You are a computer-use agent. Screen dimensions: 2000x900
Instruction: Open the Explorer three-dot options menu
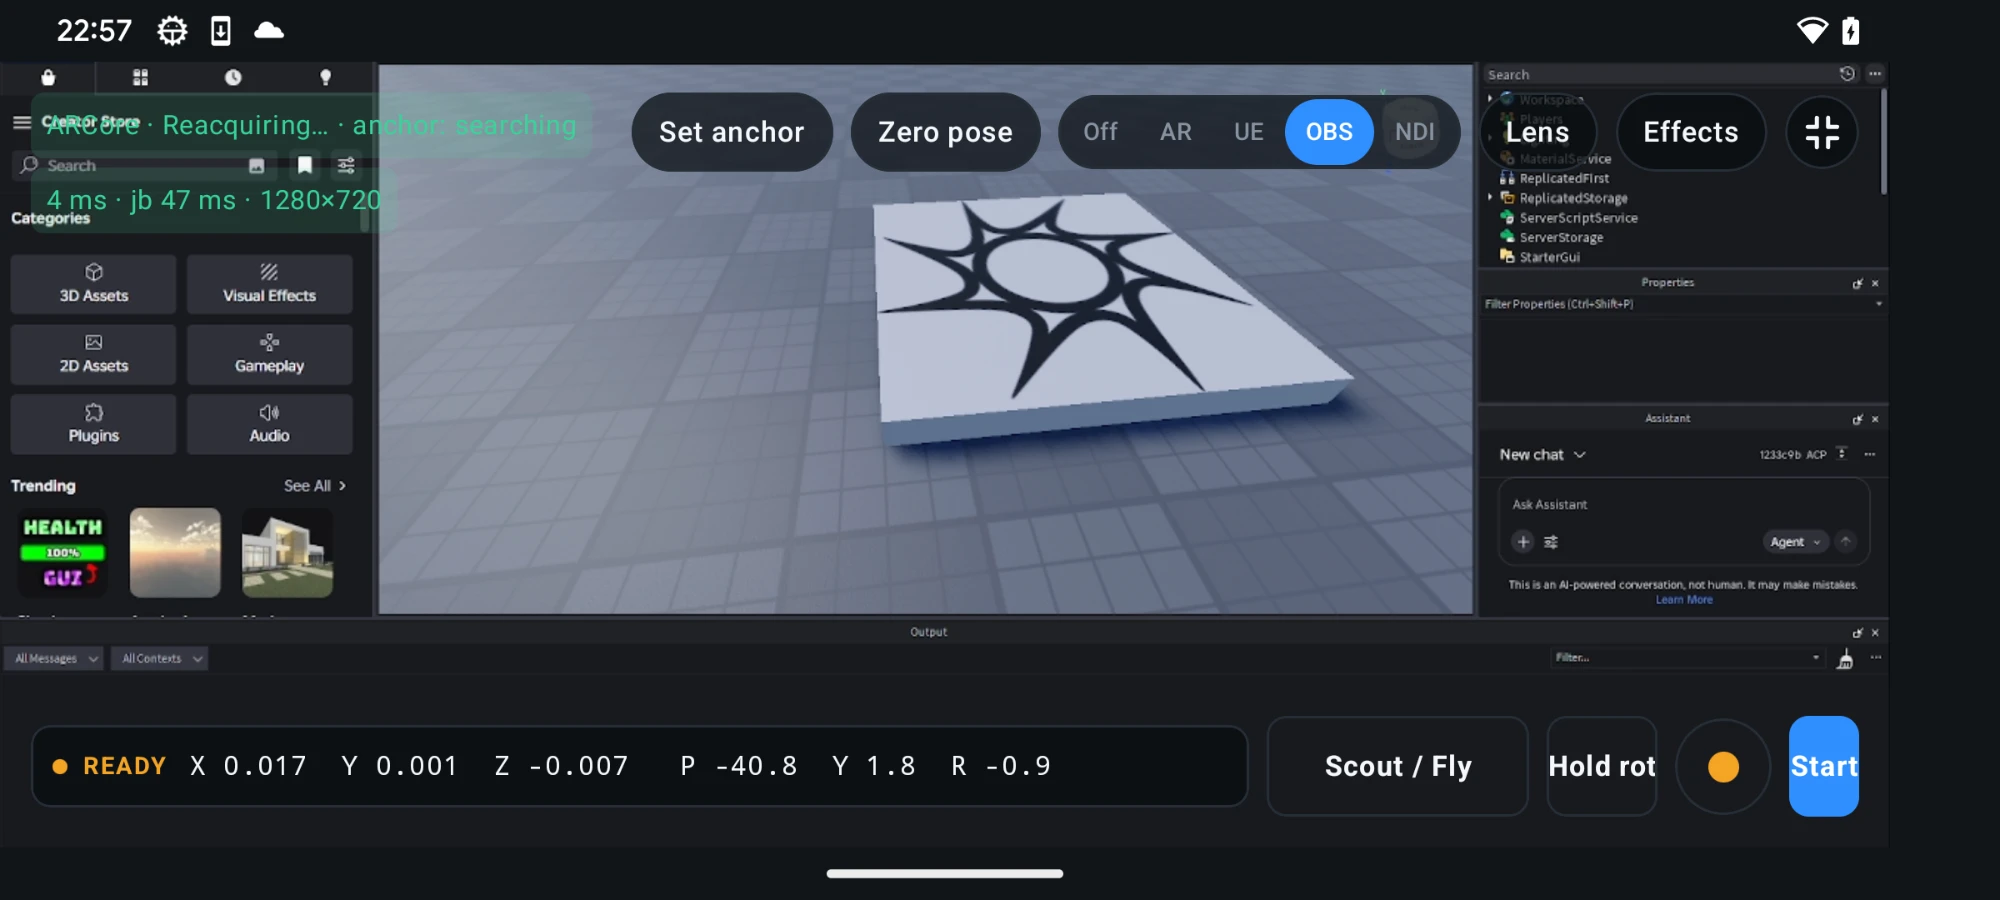[1875, 74]
